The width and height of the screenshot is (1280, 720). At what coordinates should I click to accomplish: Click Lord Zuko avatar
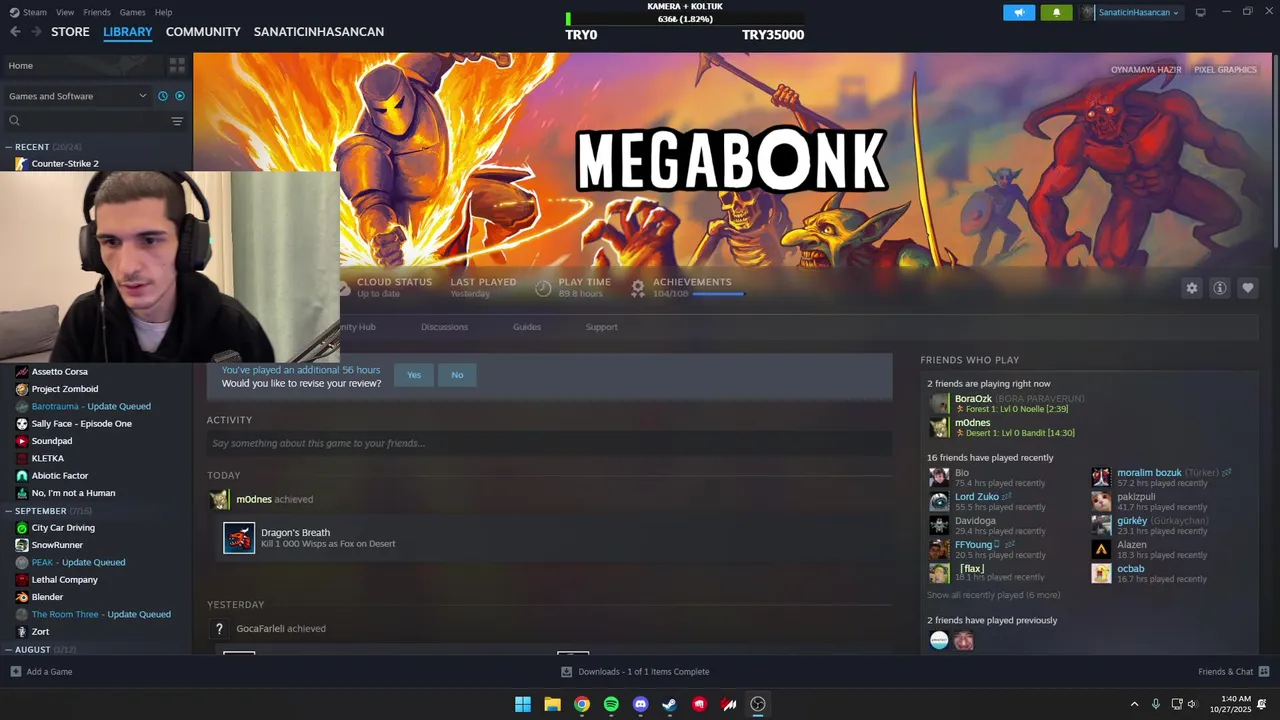pos(939,501)
